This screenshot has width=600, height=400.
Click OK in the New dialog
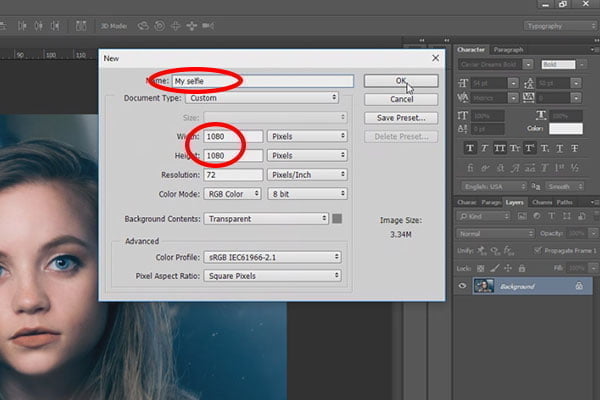[x=401, y=81]
